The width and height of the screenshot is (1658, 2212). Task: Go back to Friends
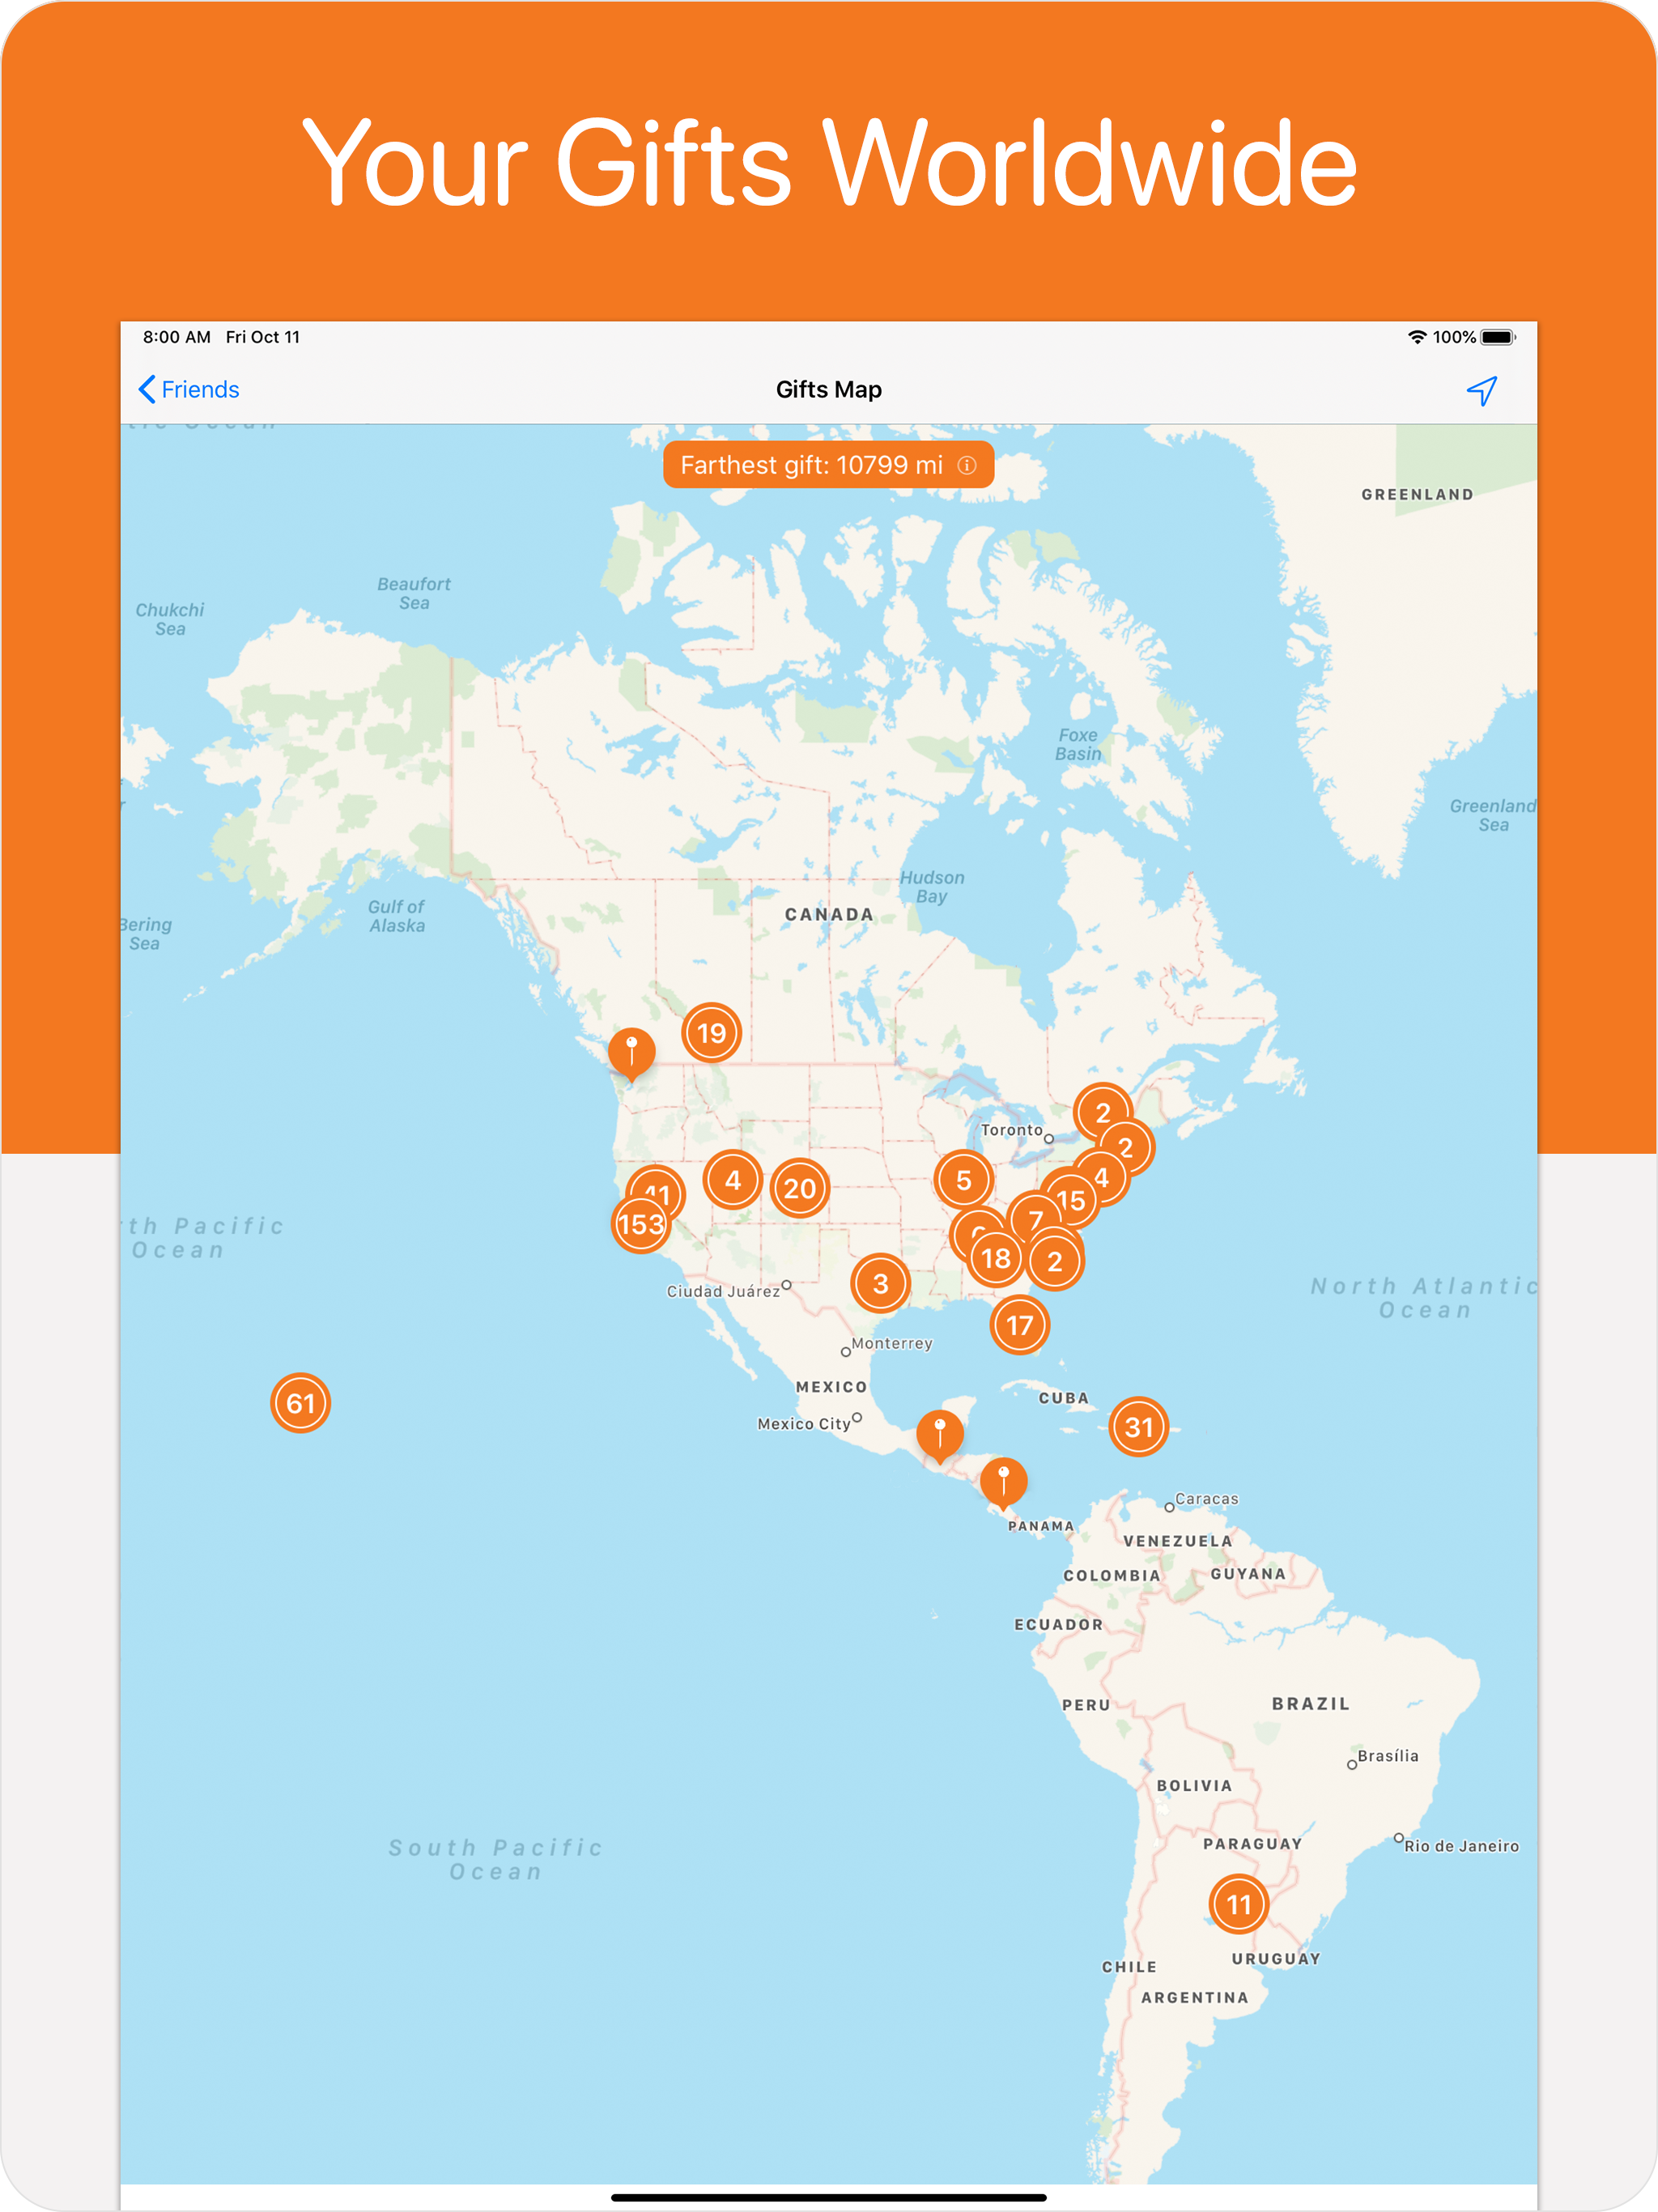tap(188, 389)
